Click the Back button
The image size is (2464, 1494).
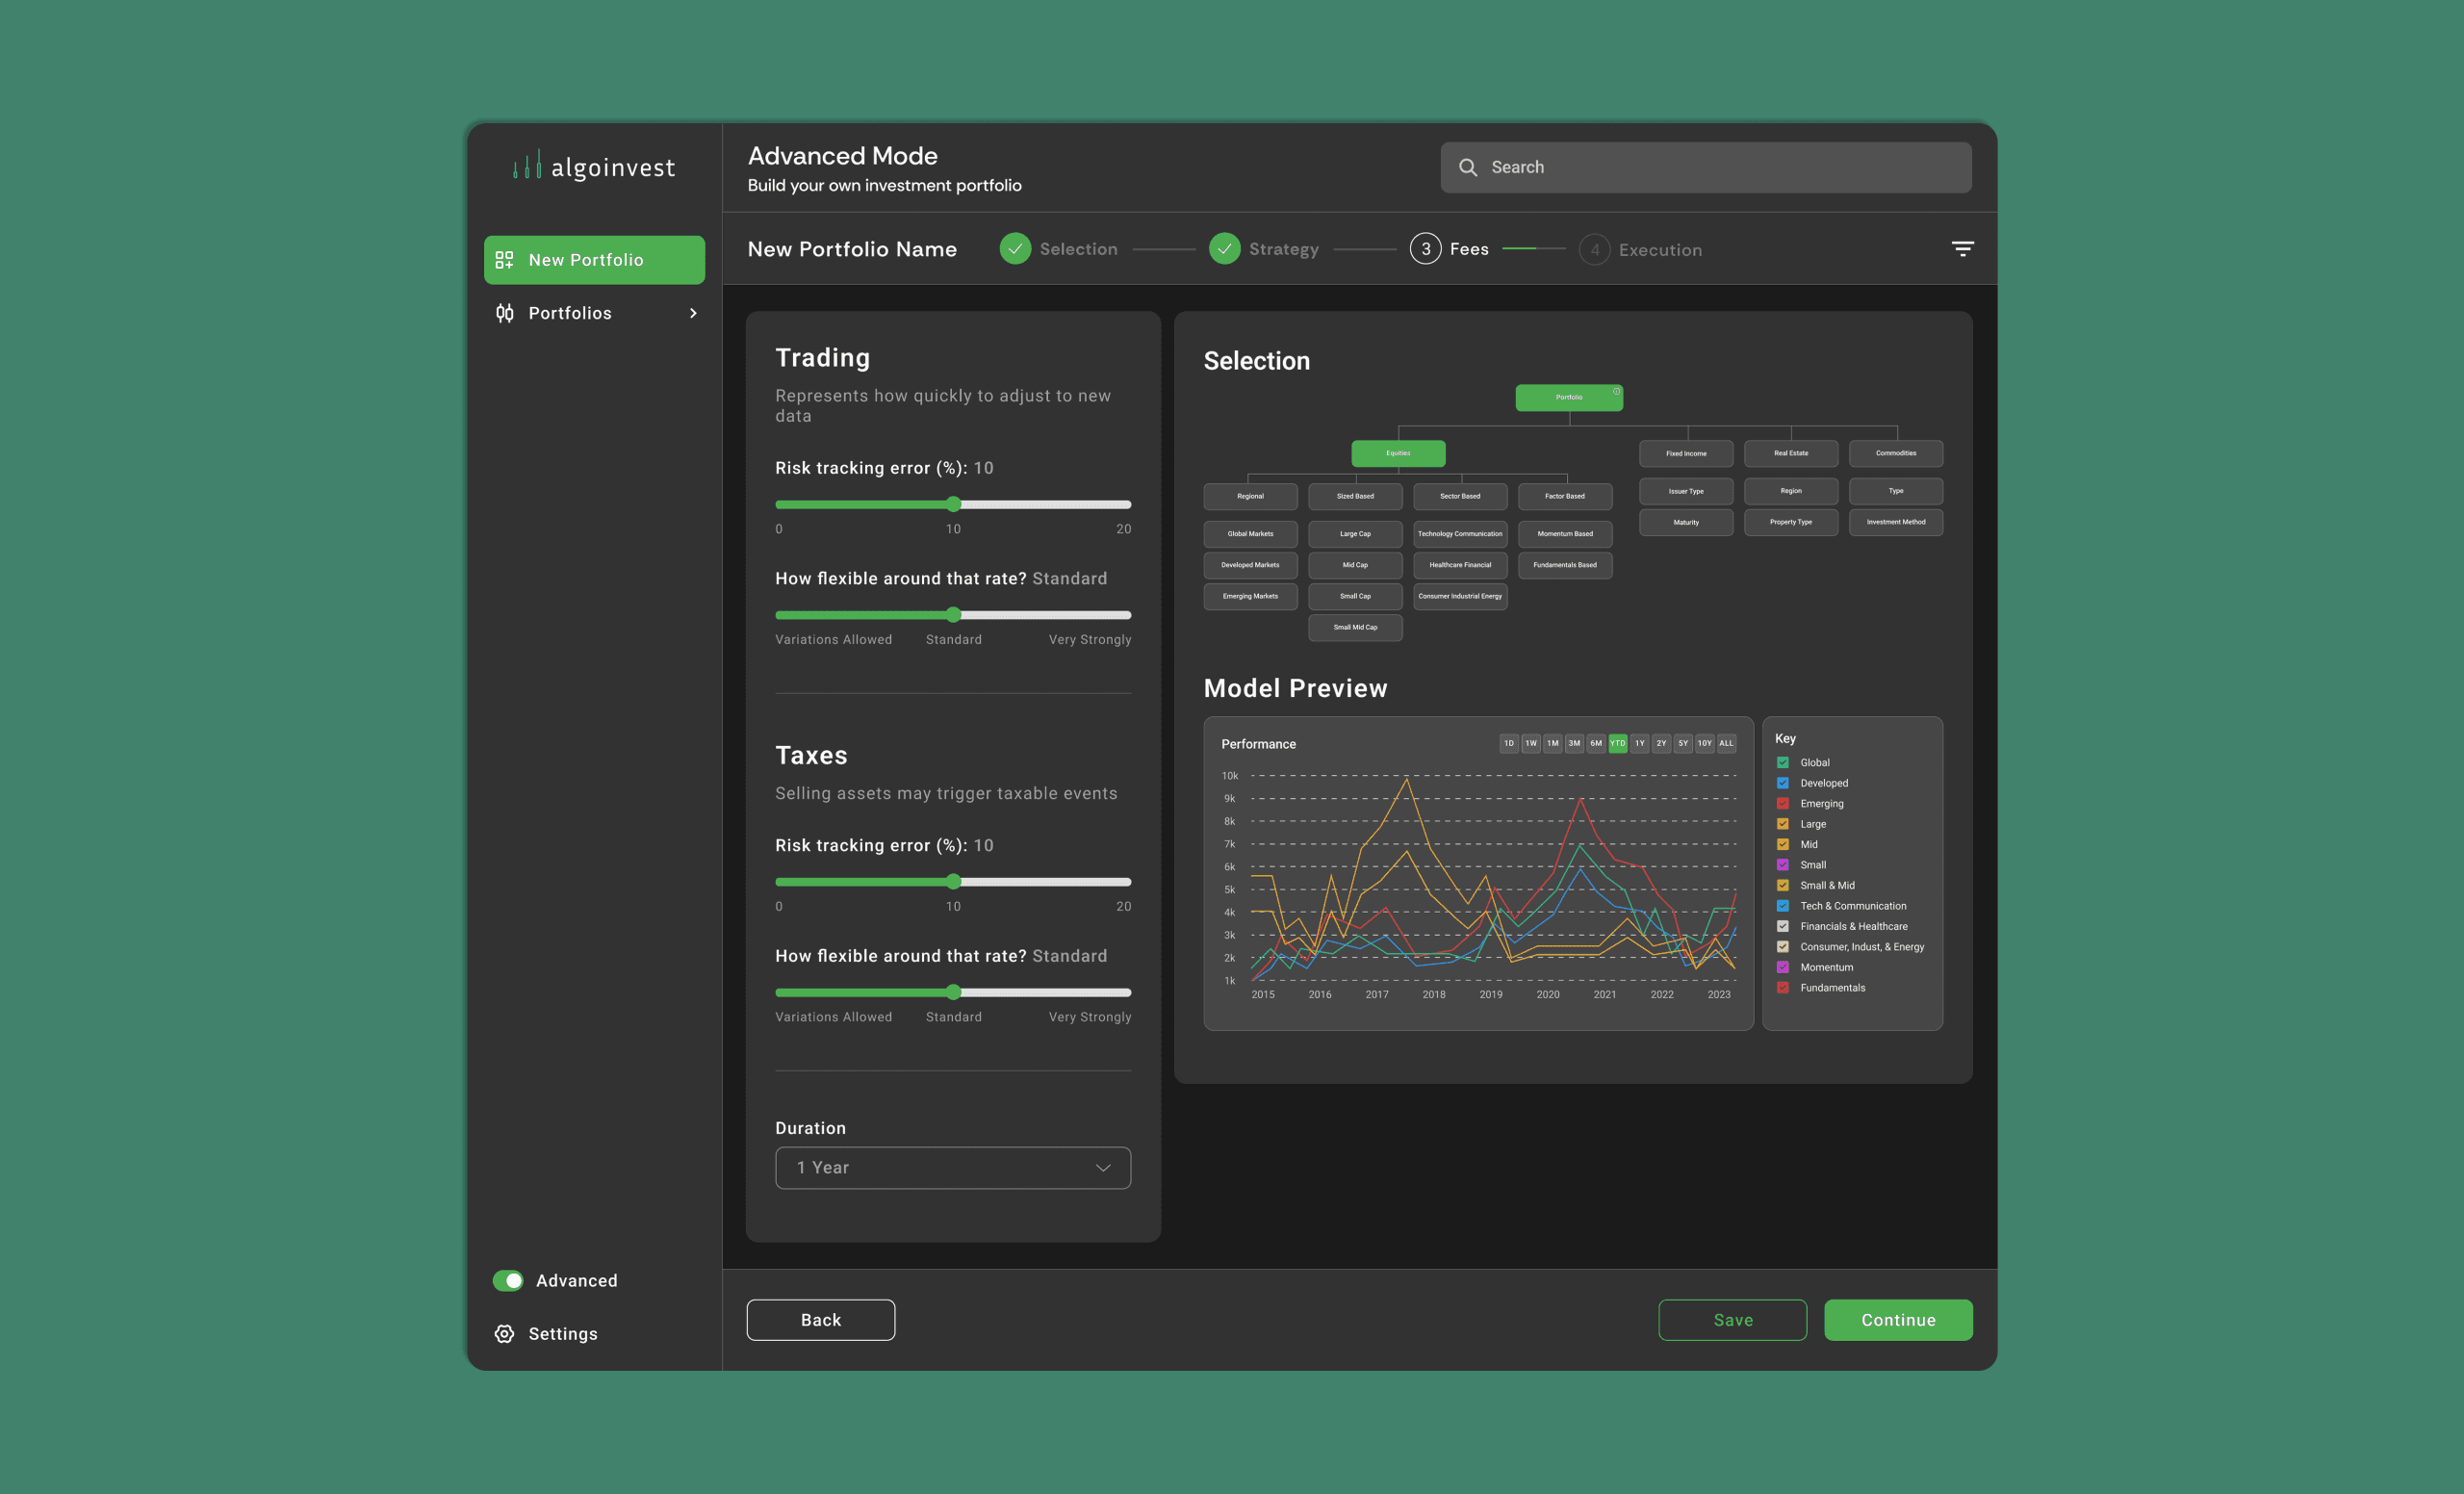pyautogui.click(x=820, y=1320)
